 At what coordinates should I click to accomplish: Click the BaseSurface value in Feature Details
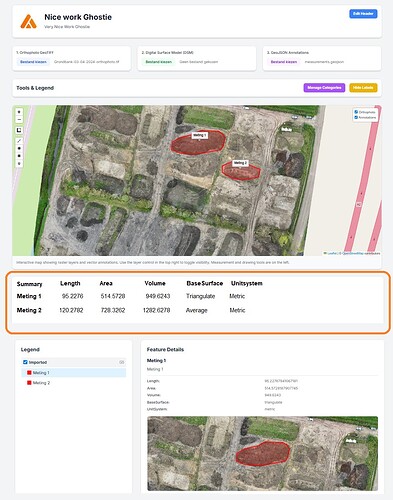click(x=273, y=402)
